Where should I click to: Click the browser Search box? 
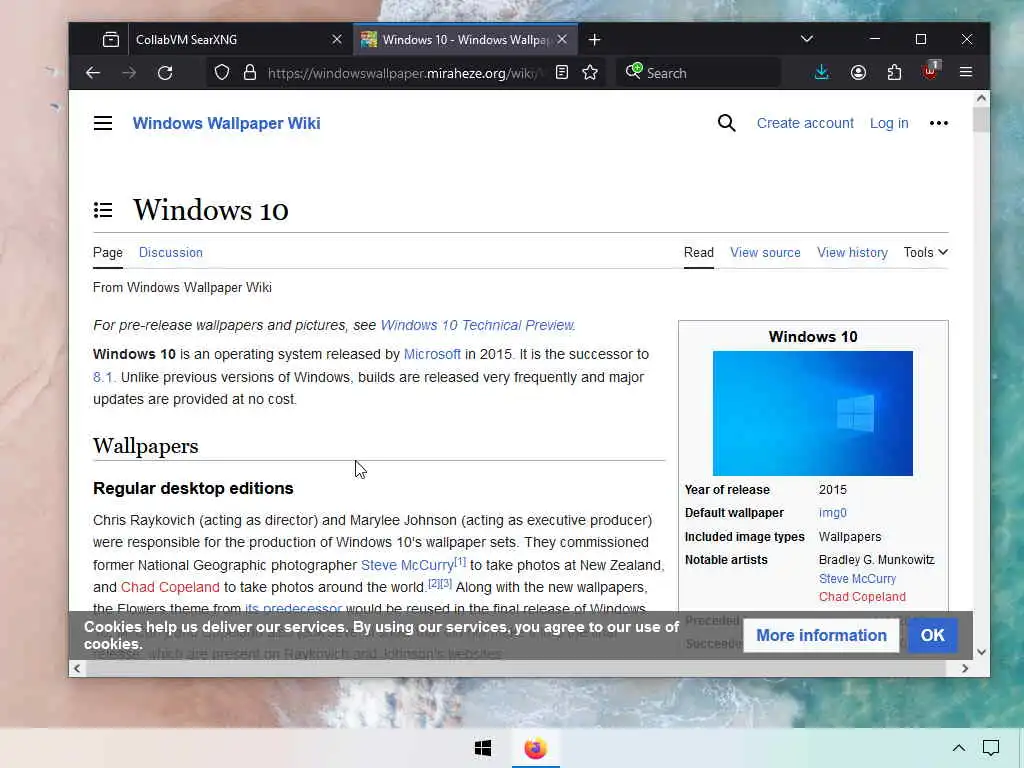pos(699,72)
